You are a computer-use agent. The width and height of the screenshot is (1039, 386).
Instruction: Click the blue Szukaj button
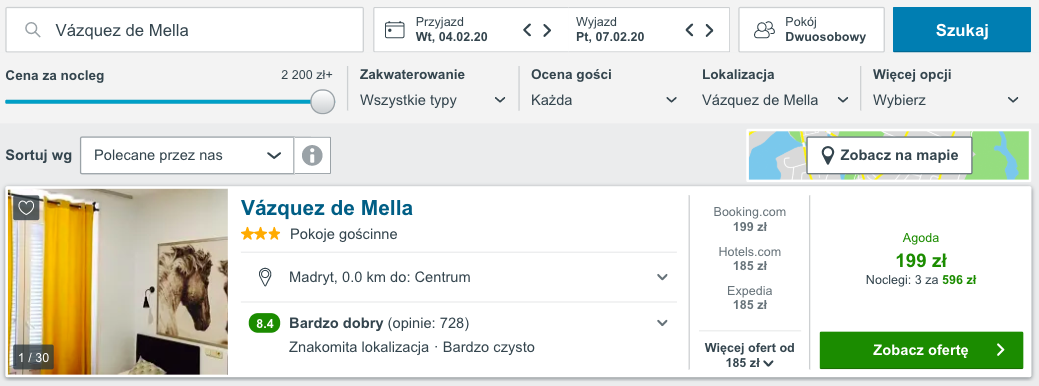[962, 30]
